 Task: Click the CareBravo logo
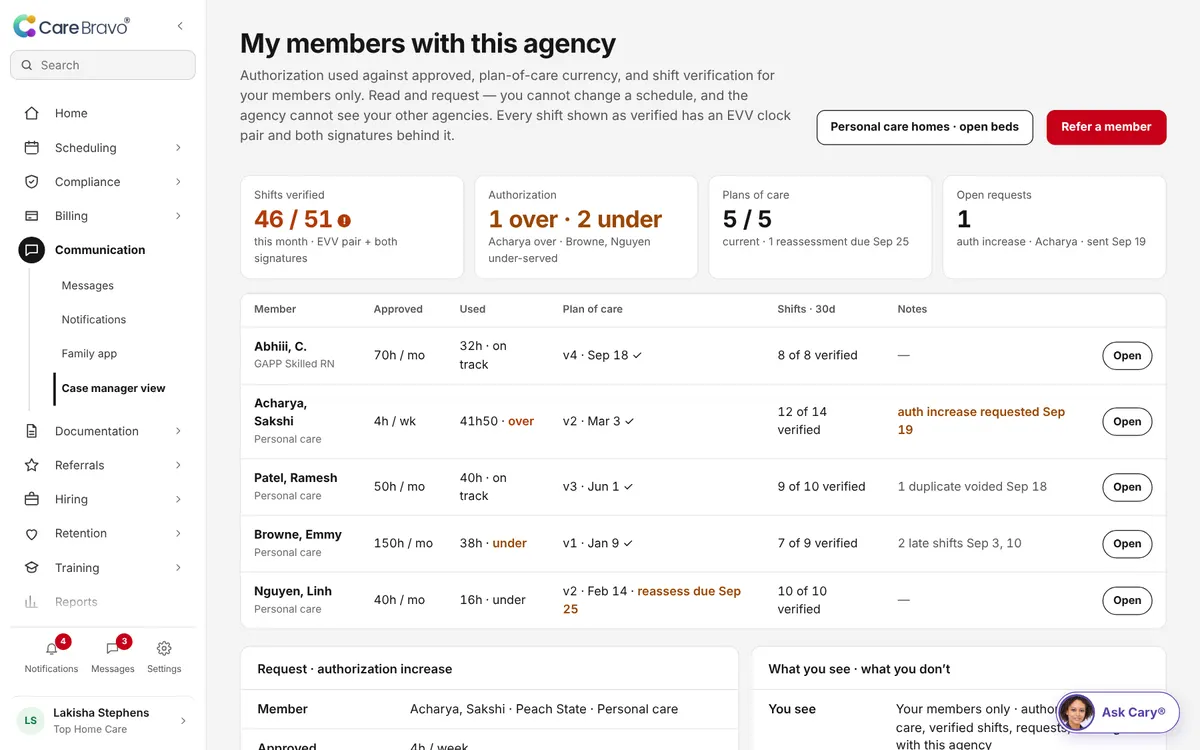[71, 27]
